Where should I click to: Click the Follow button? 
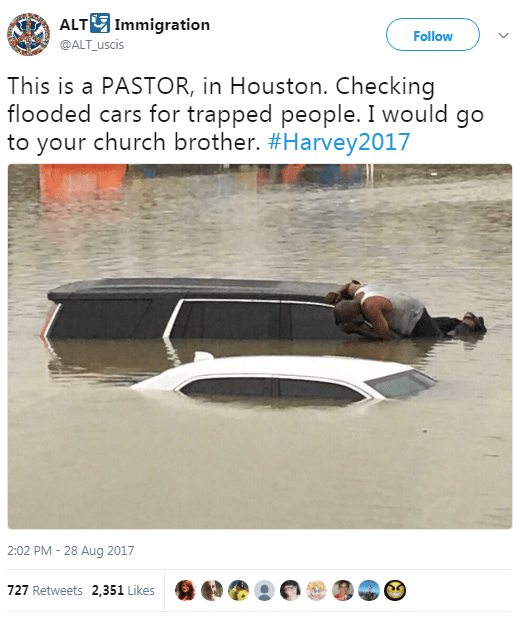pos(433,35)
